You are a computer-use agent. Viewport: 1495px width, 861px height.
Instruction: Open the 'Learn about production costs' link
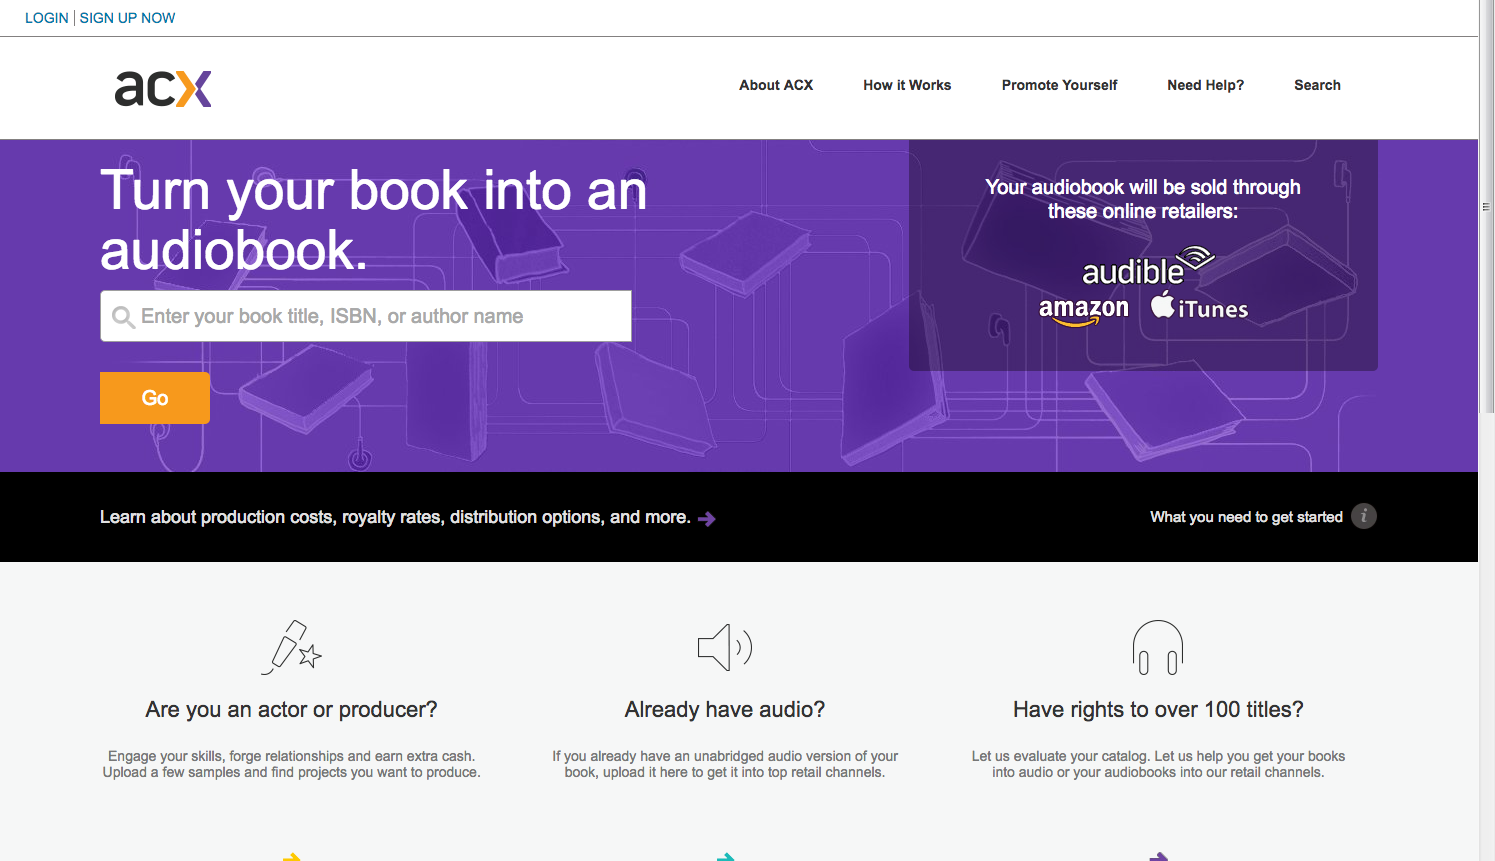coord(395,517)
